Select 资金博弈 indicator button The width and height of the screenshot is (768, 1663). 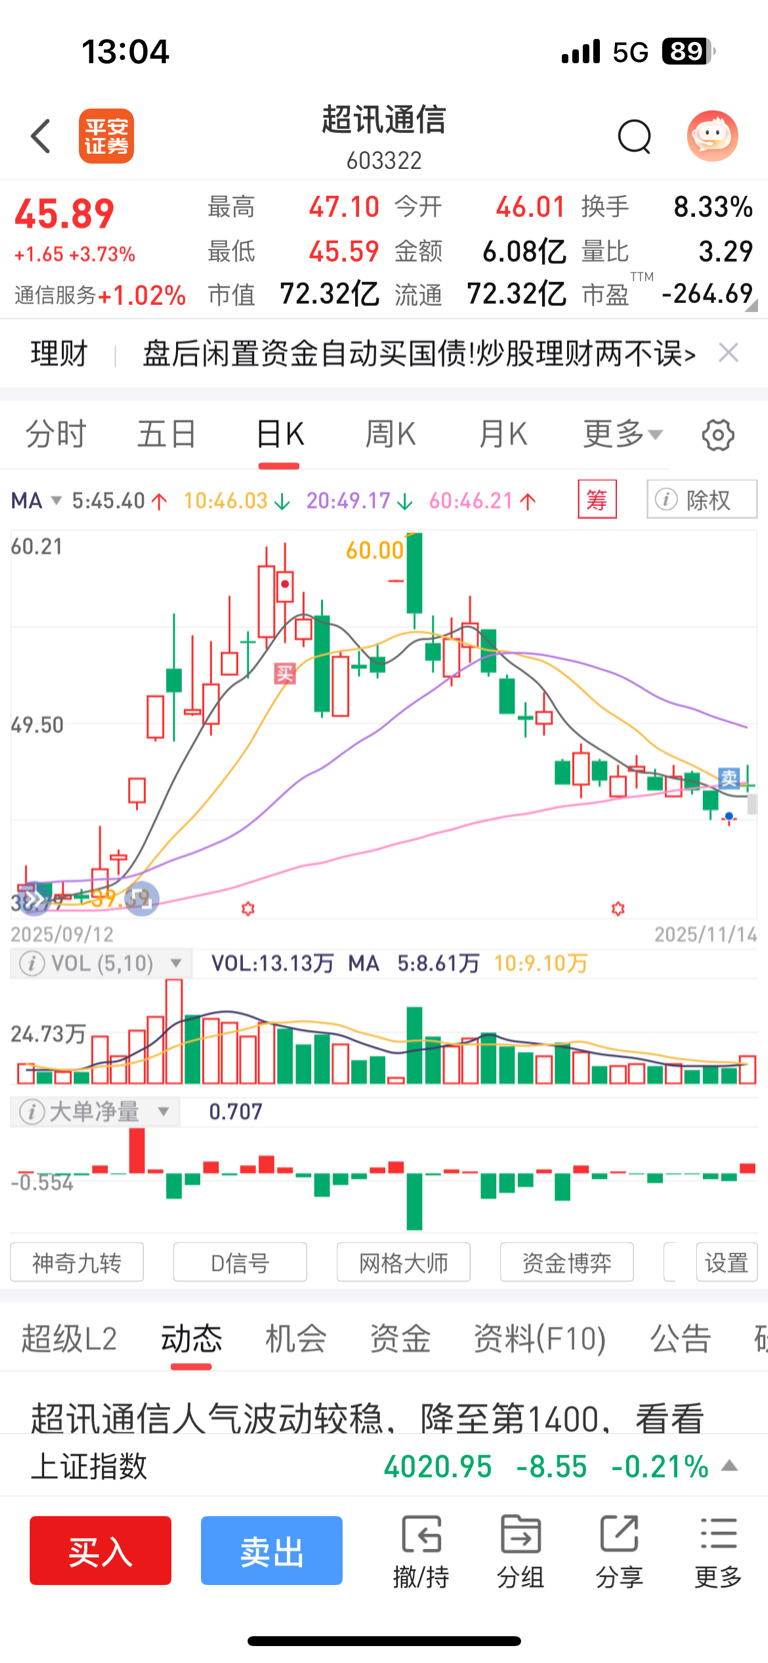[567, 1263]
